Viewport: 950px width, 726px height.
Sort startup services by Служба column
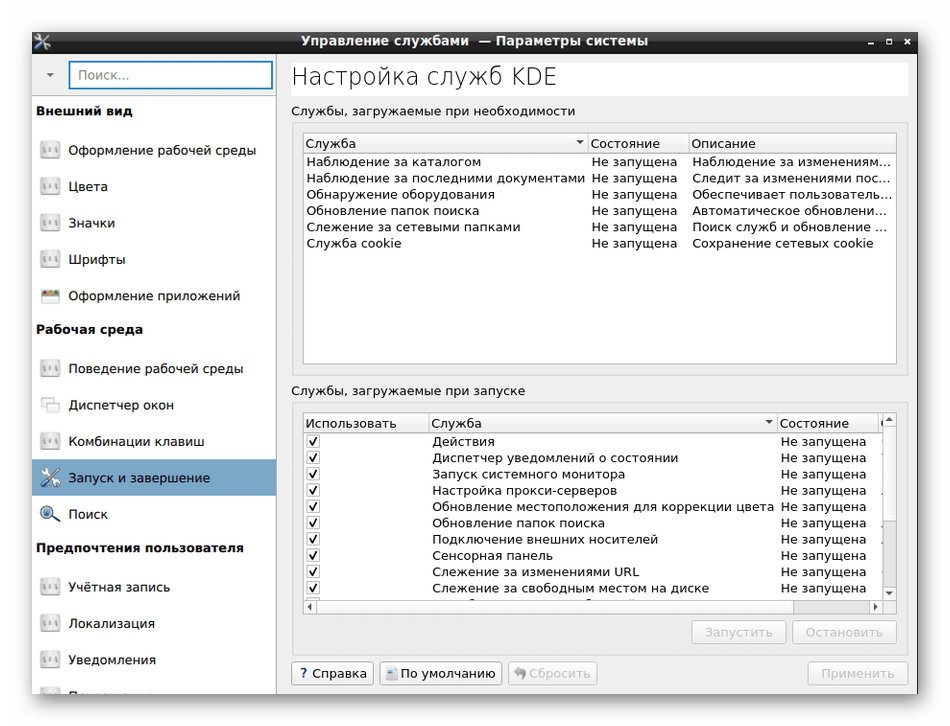[602, 423]
